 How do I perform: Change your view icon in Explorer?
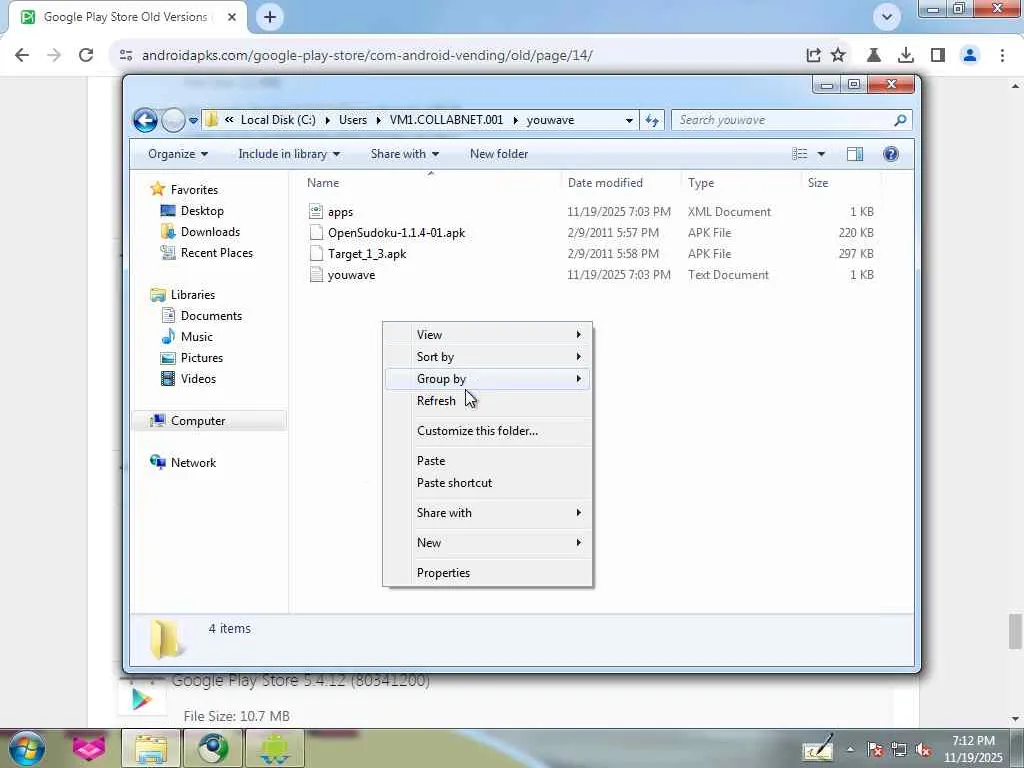800,154
